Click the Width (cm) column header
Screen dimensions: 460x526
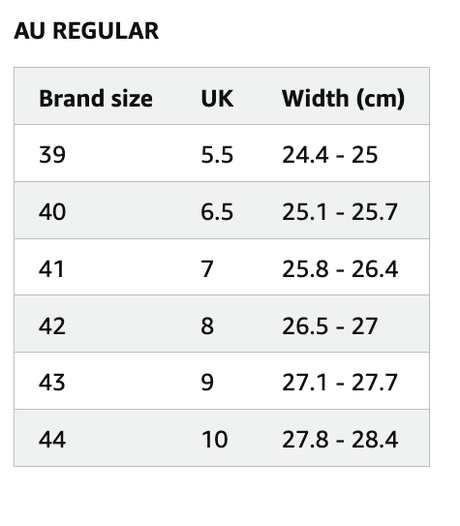343,99
